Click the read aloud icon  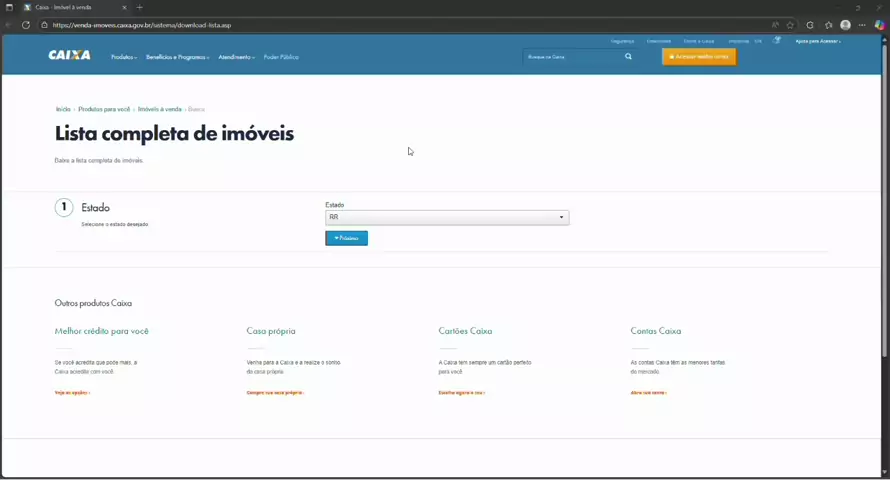click(775, 25)
